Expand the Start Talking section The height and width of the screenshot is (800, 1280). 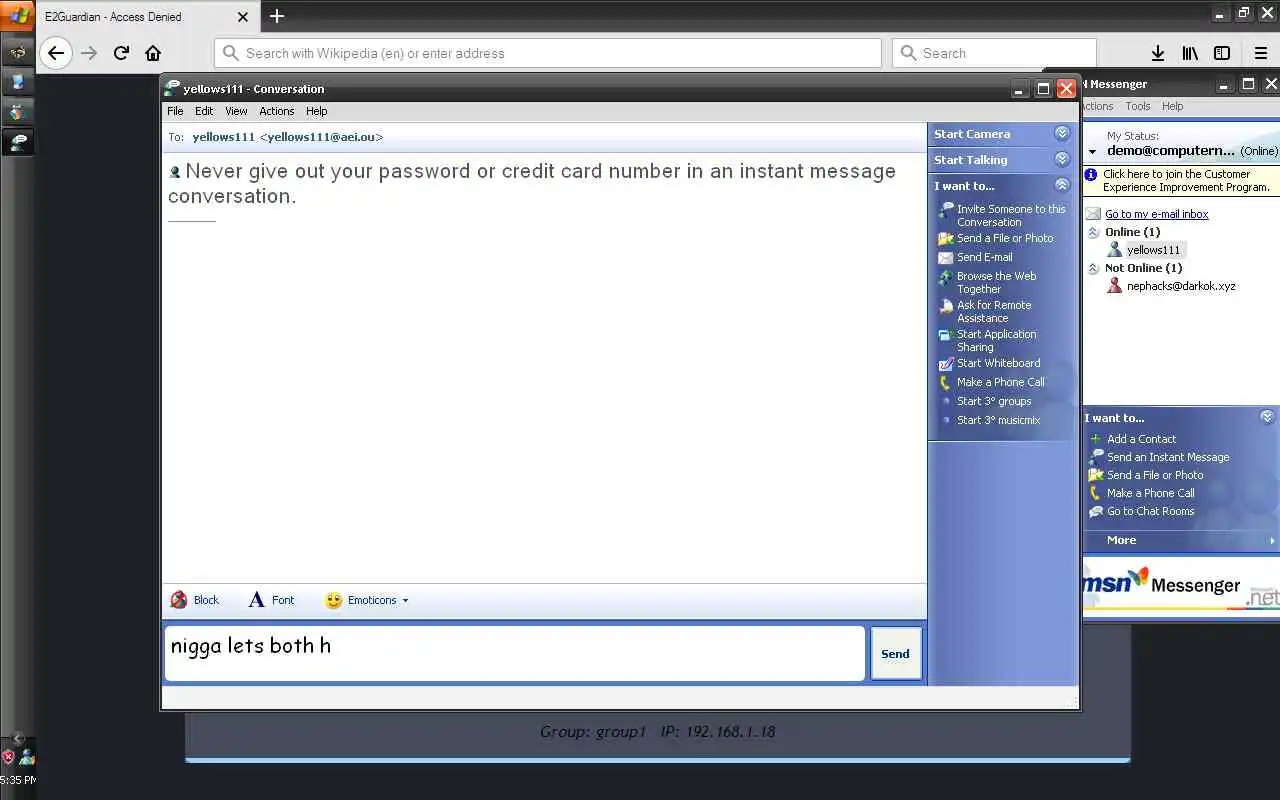point(1062,159)
